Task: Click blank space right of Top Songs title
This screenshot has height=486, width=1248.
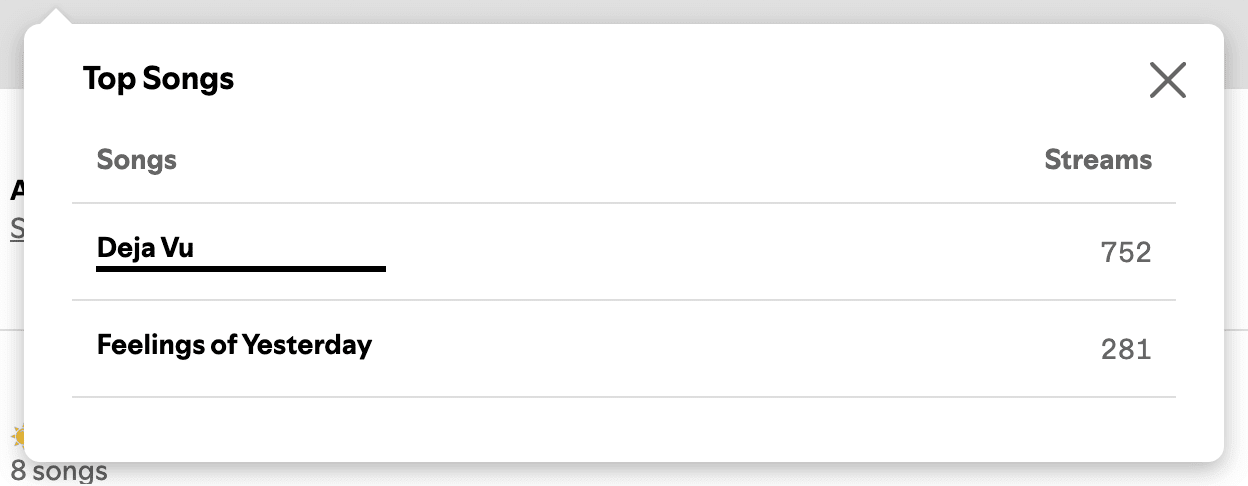Action: [690, 79]
